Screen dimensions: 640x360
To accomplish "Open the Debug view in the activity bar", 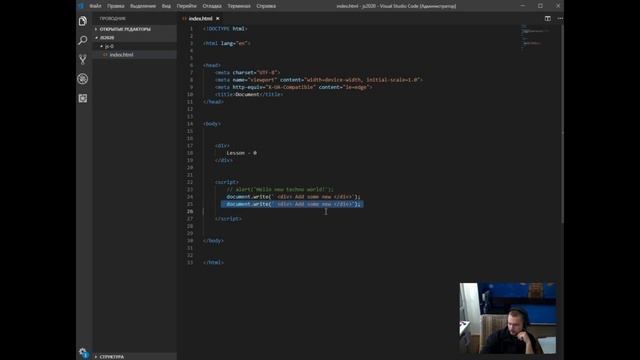I will click(83, 79).
